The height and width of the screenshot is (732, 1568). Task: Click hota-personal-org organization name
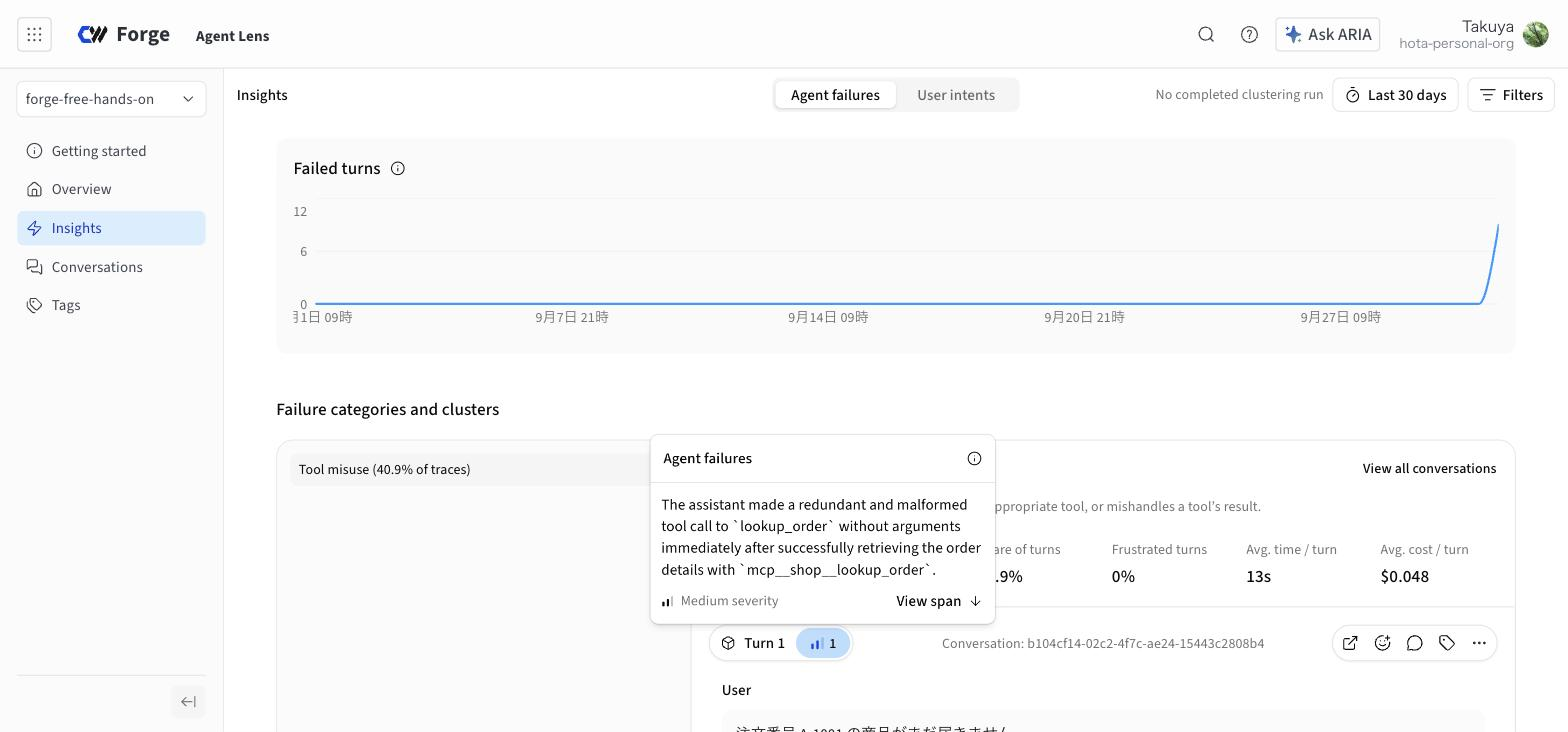pyautogui.click(x=1456, y=43)
